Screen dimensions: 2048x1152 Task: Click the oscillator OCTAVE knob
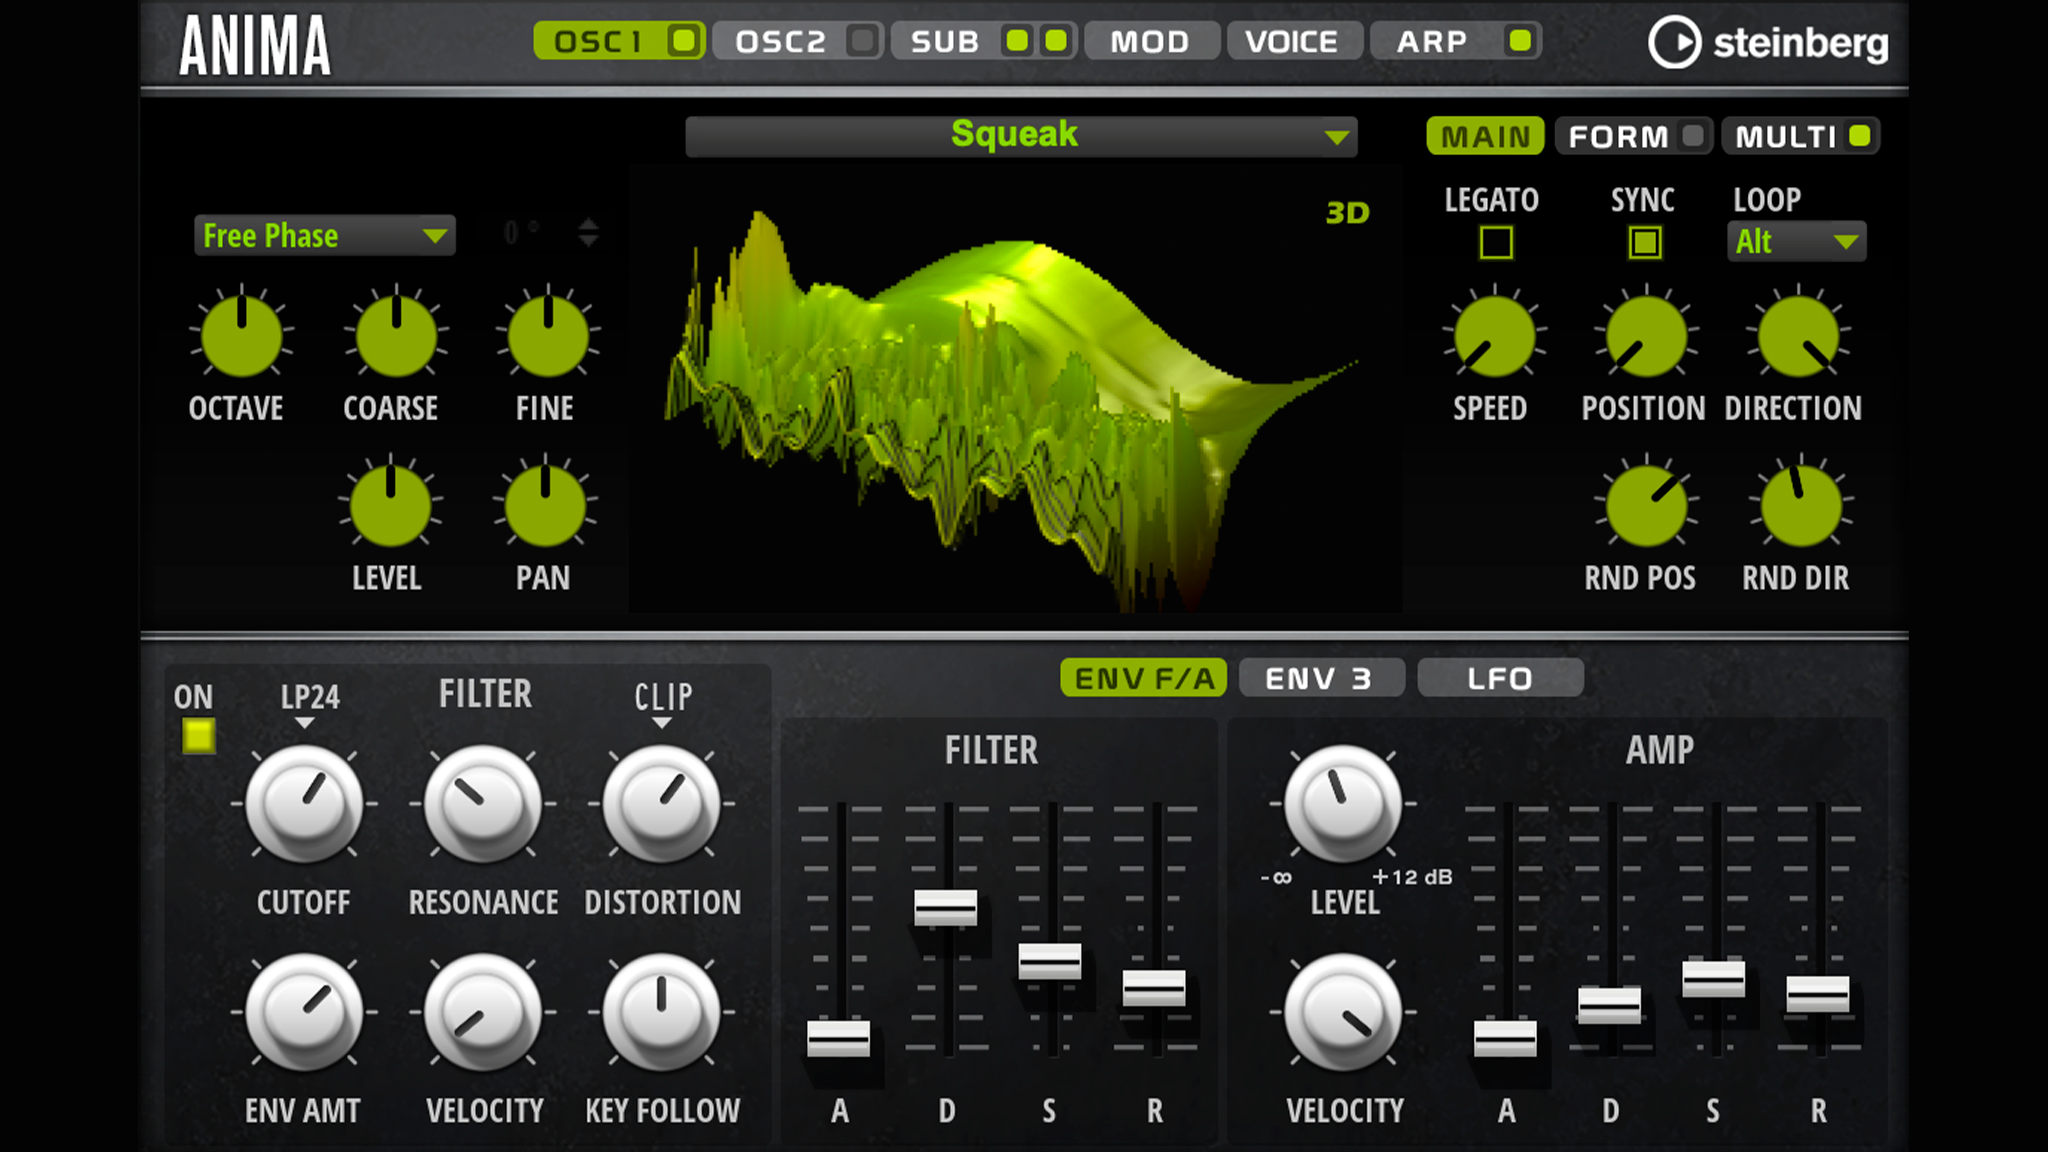pos(241,336)
